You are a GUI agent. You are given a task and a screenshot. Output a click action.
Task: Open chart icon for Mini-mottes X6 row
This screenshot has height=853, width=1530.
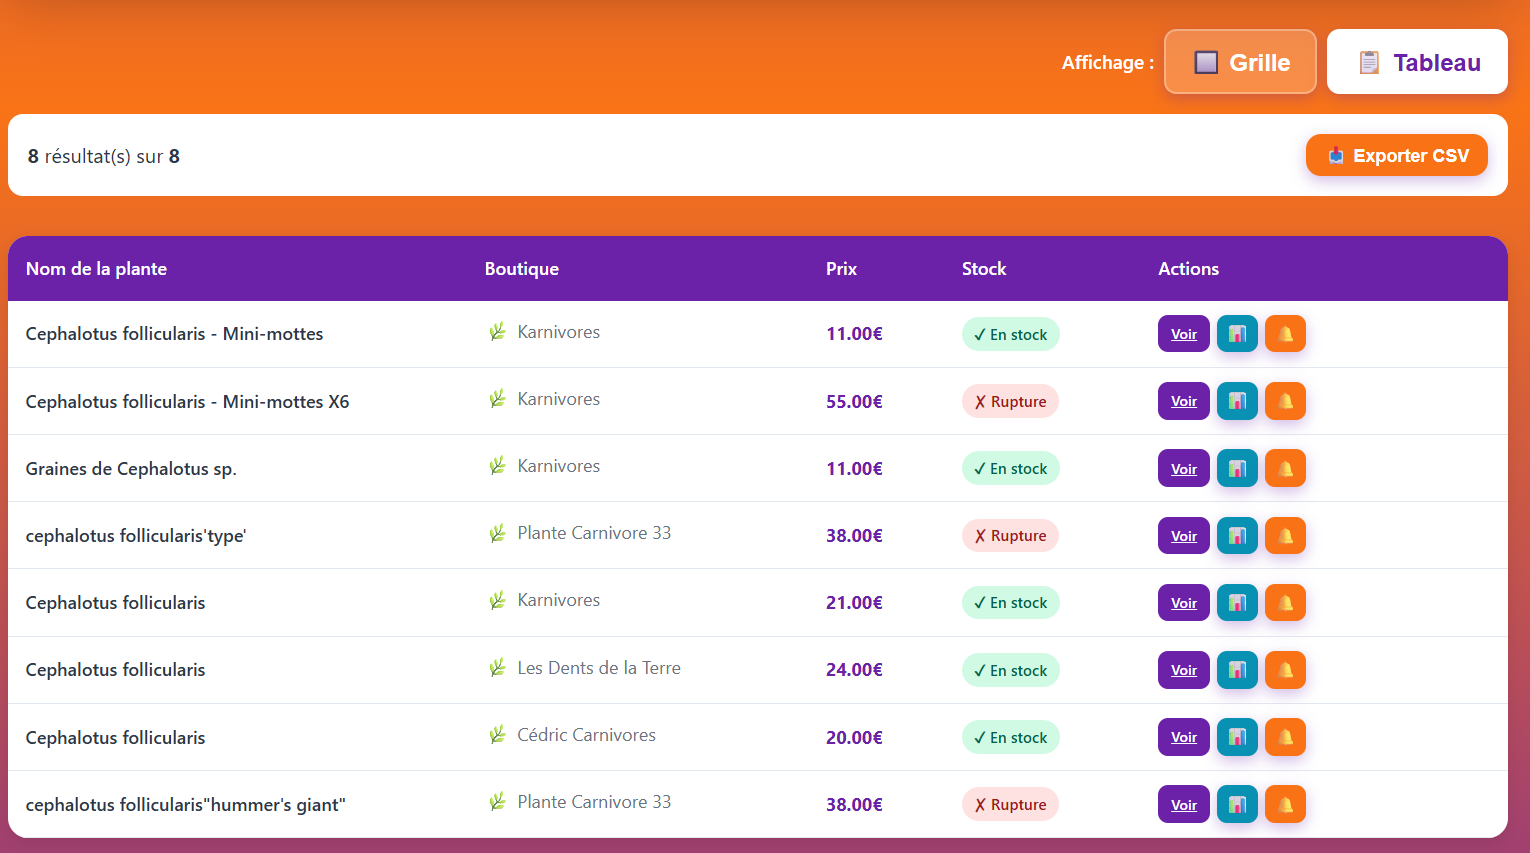(x=1237, y=401)
